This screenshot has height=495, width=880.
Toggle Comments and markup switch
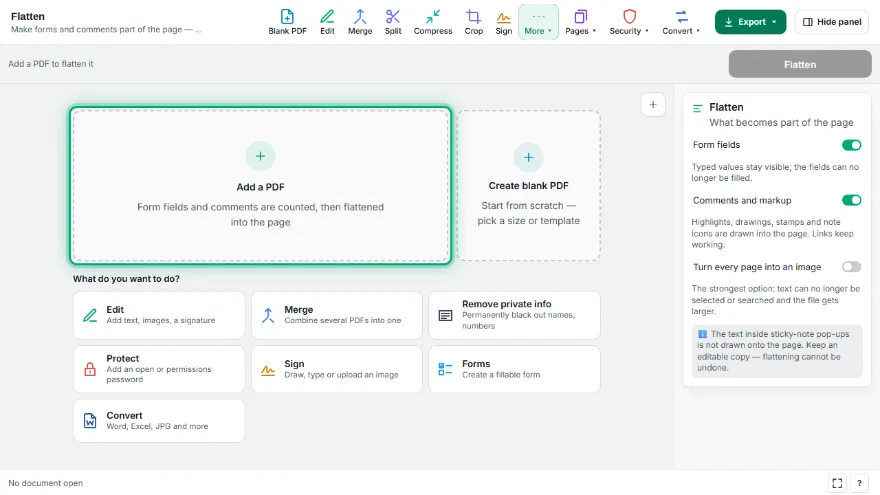coord(851,200)
